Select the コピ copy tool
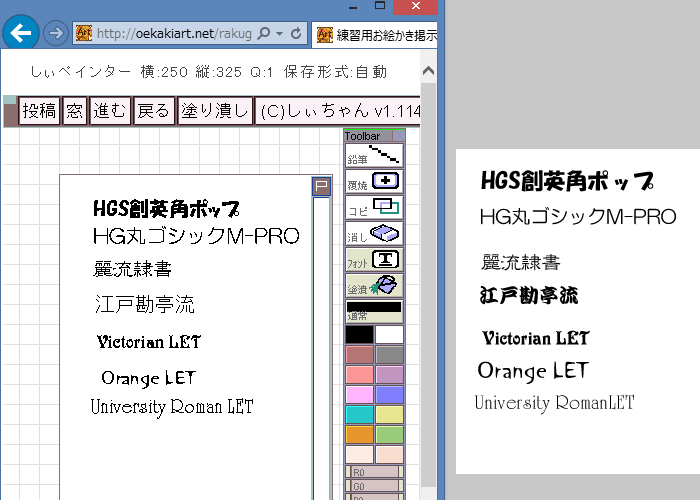Screen dimensions: 700x500 (374, 207)
